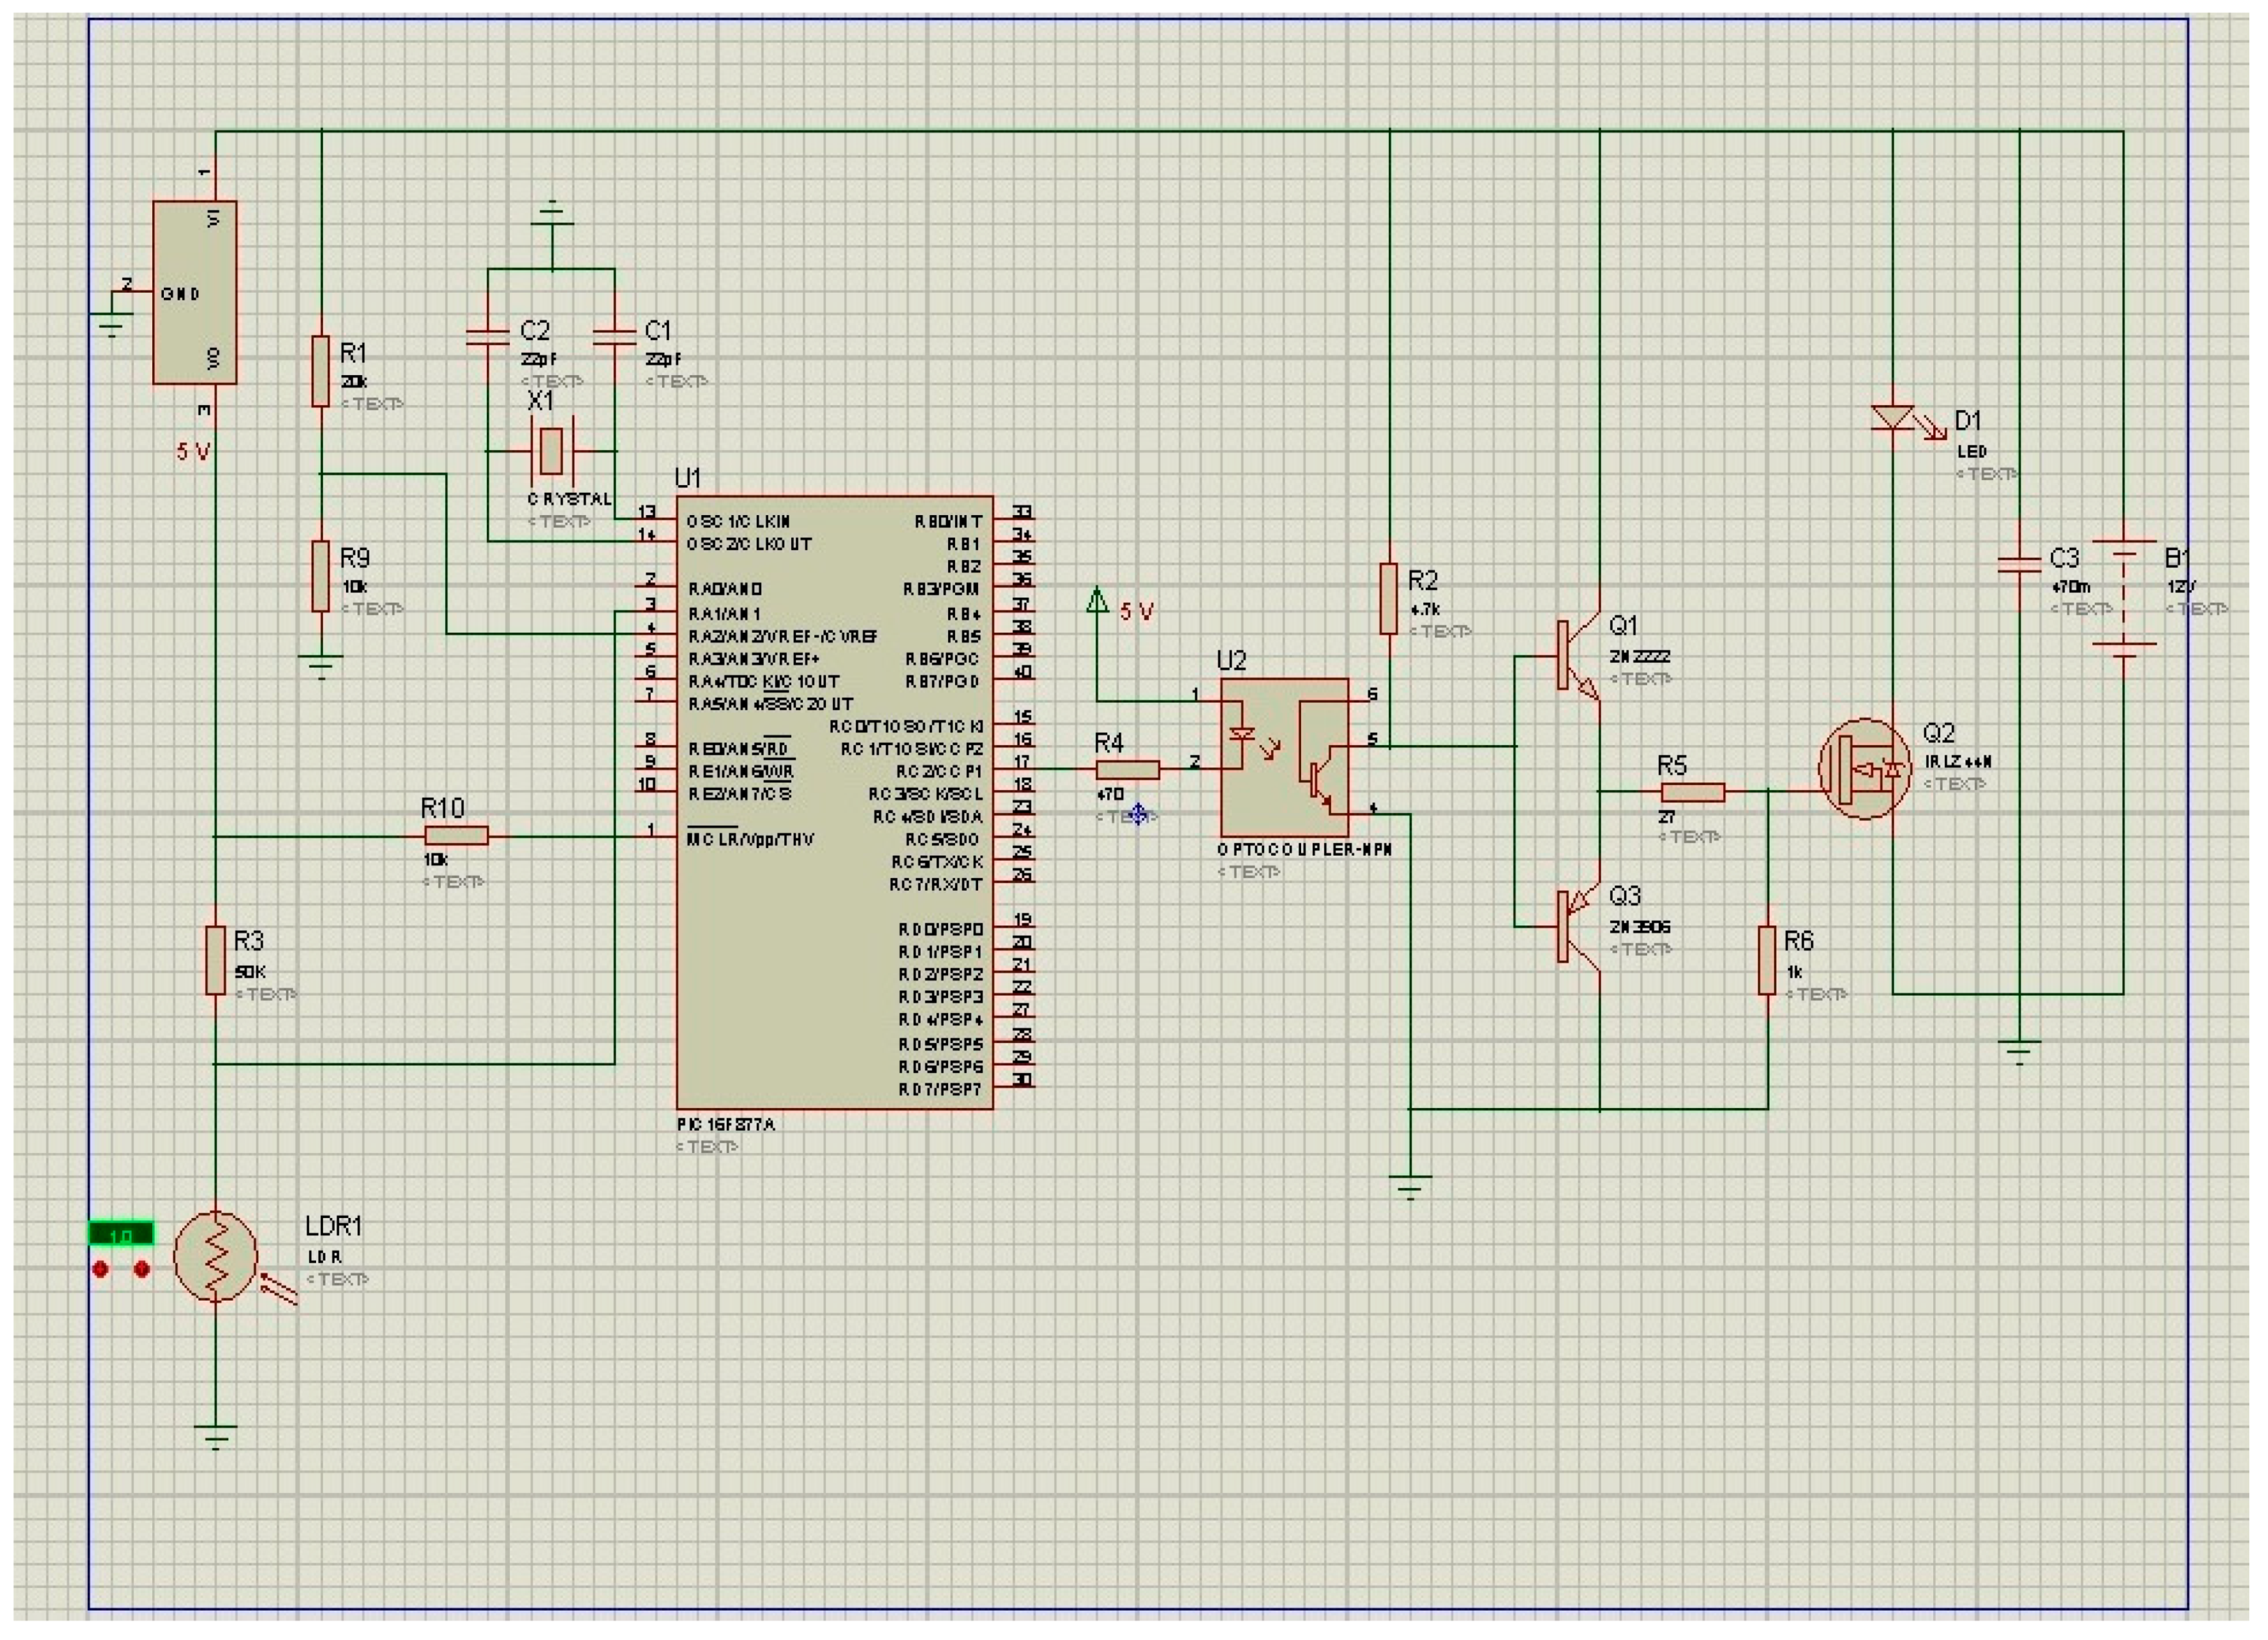Click resistor R4 near pin RC2/CCP1
2268x1640 pixels.
pyautogui.click(x=1127, y=769)
